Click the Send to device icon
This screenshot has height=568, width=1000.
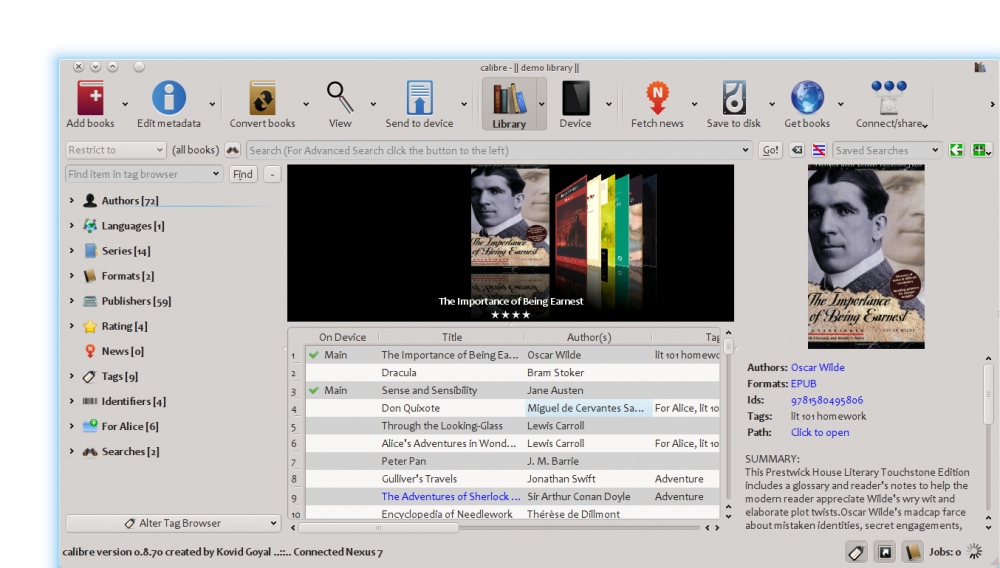tap(419, 98)
